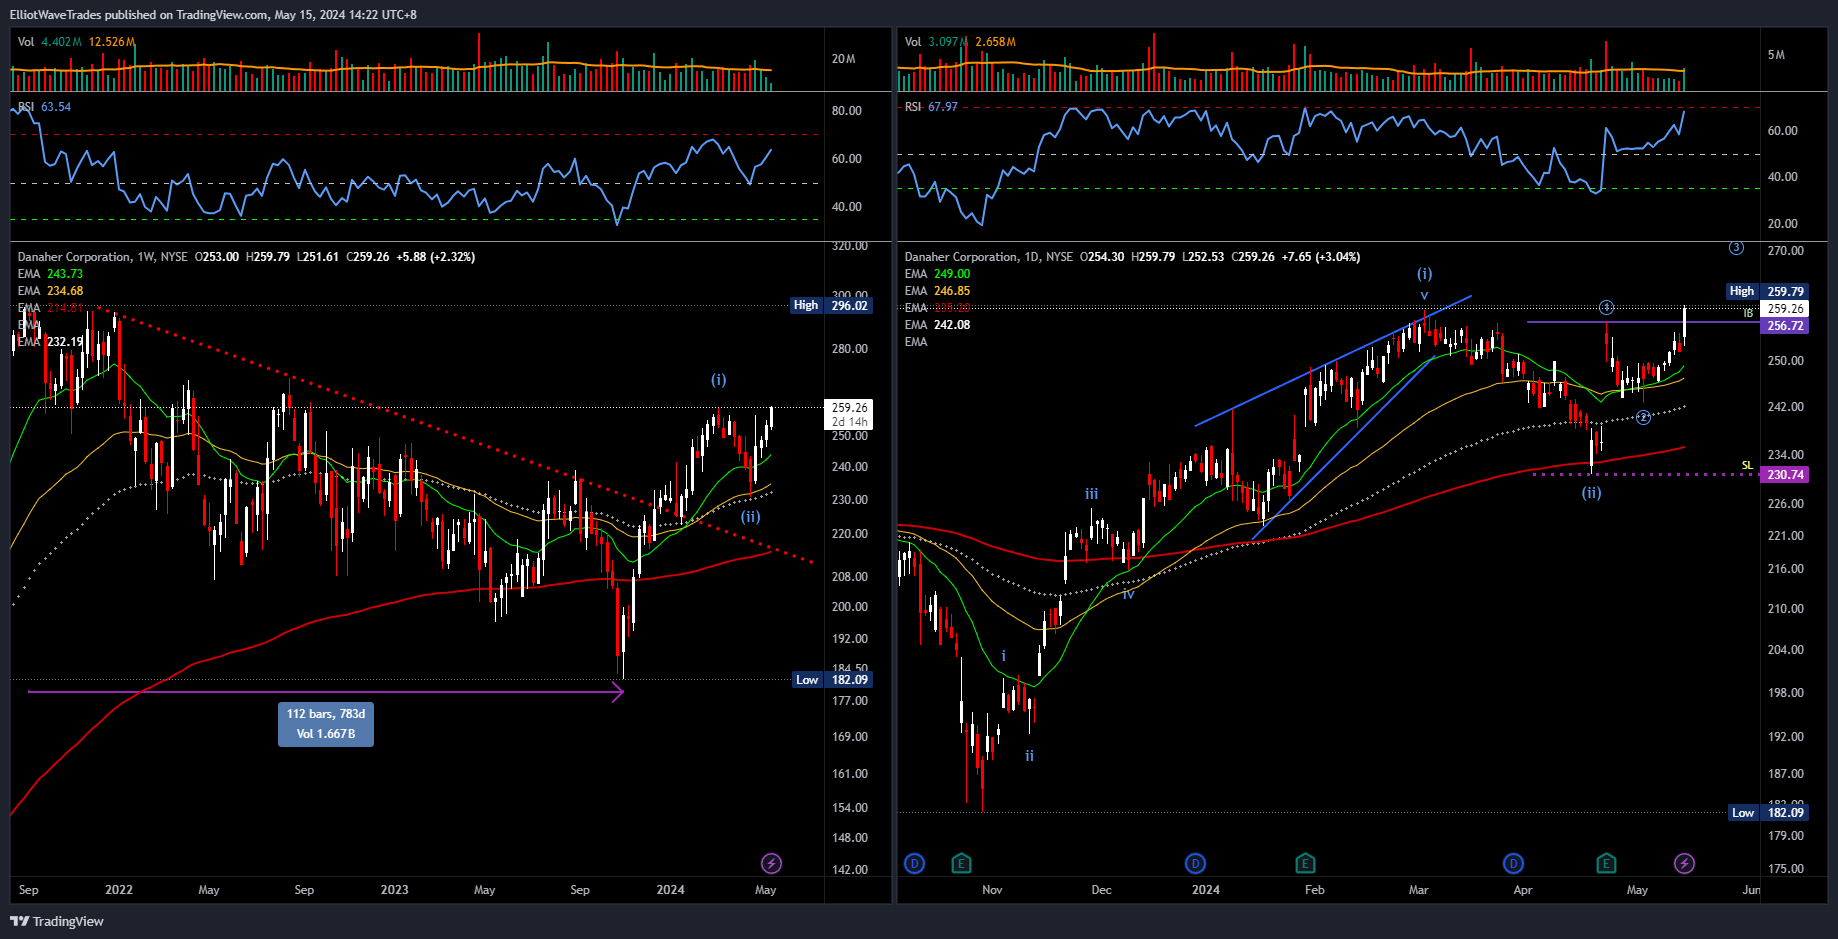Select the iii wave label on the daily chart
The height and width of the screenshot is (939, 1838).
(1092, 494)
